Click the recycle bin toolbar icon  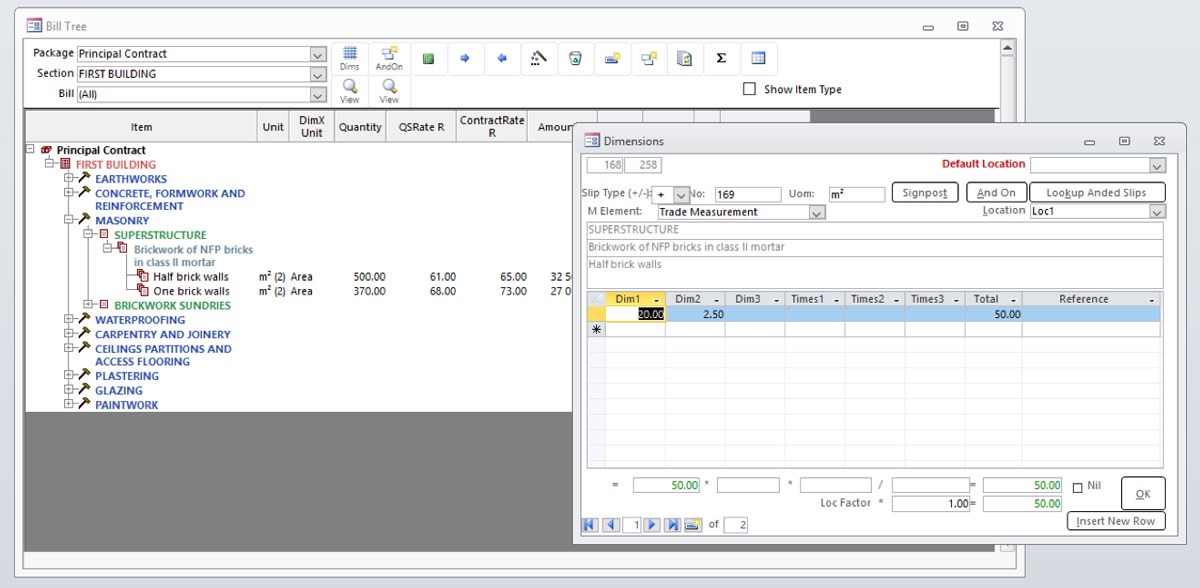pos(575,58)
